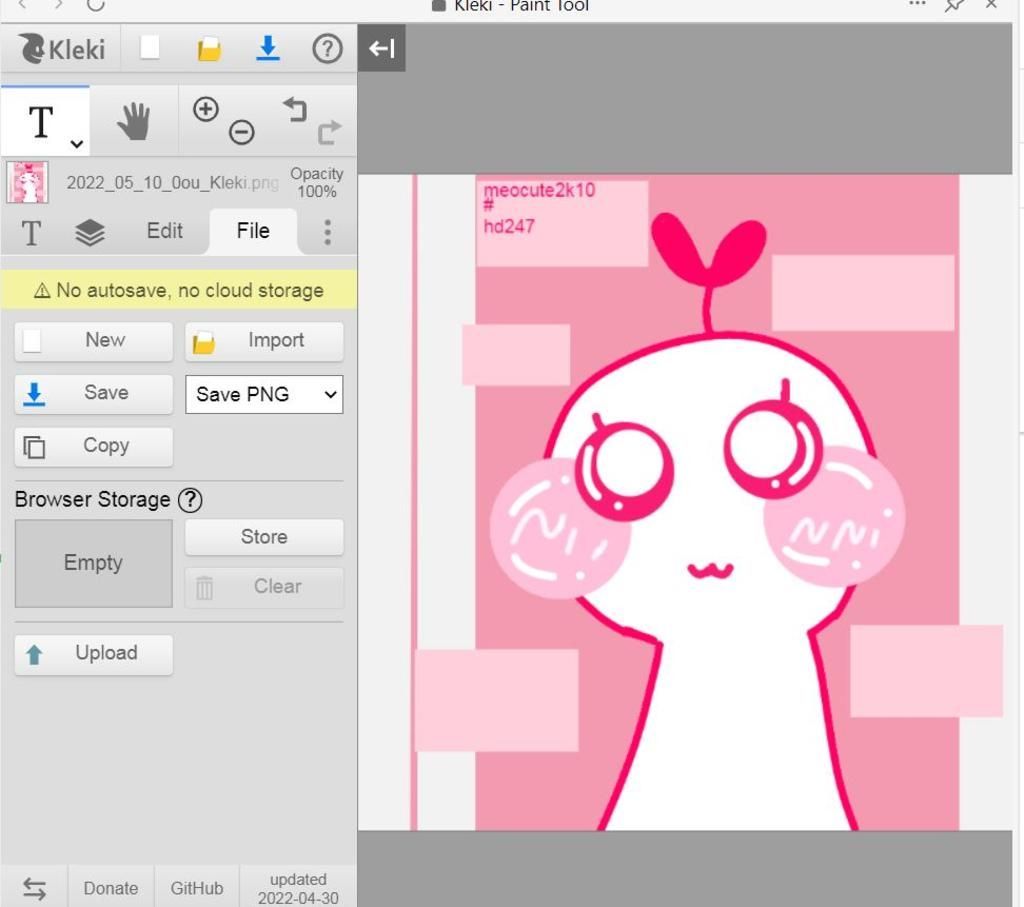The width and height of the screenshot is (1024, 907).
Task: Click the Import button
Action: click(x=264, y=341)
